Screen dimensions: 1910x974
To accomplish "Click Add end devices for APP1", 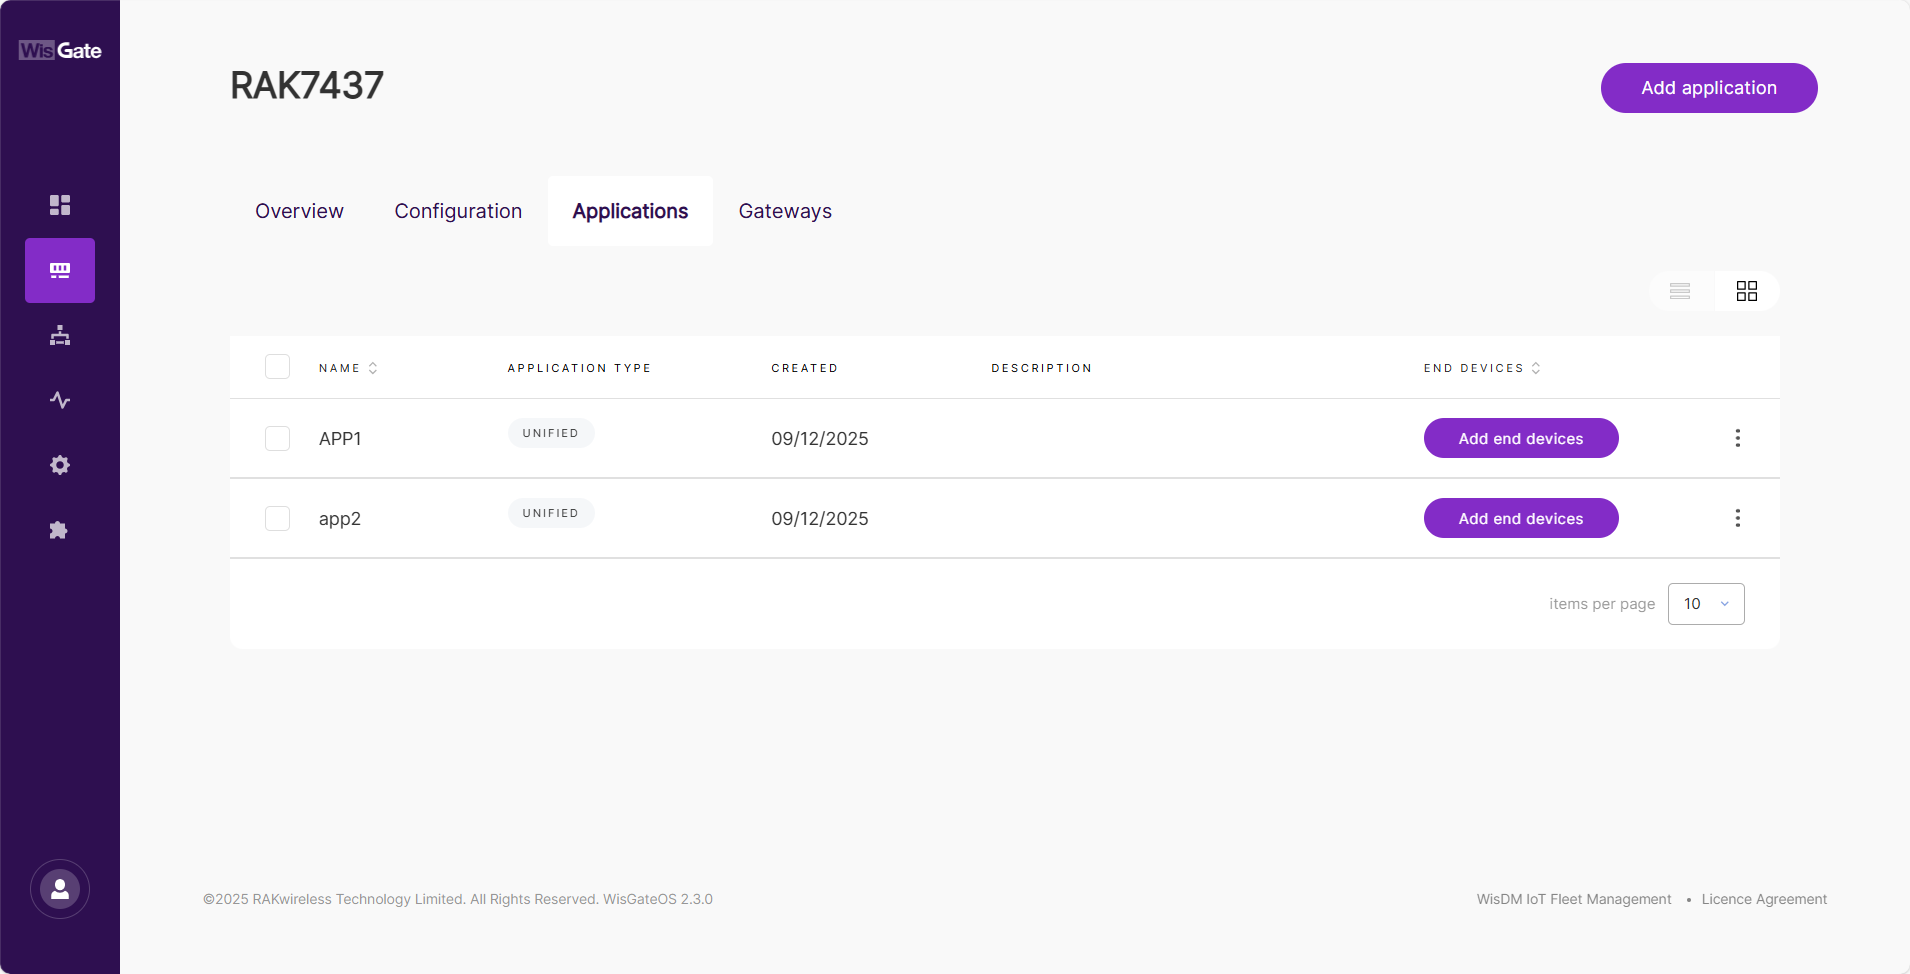I will [x=1521, y=438].
